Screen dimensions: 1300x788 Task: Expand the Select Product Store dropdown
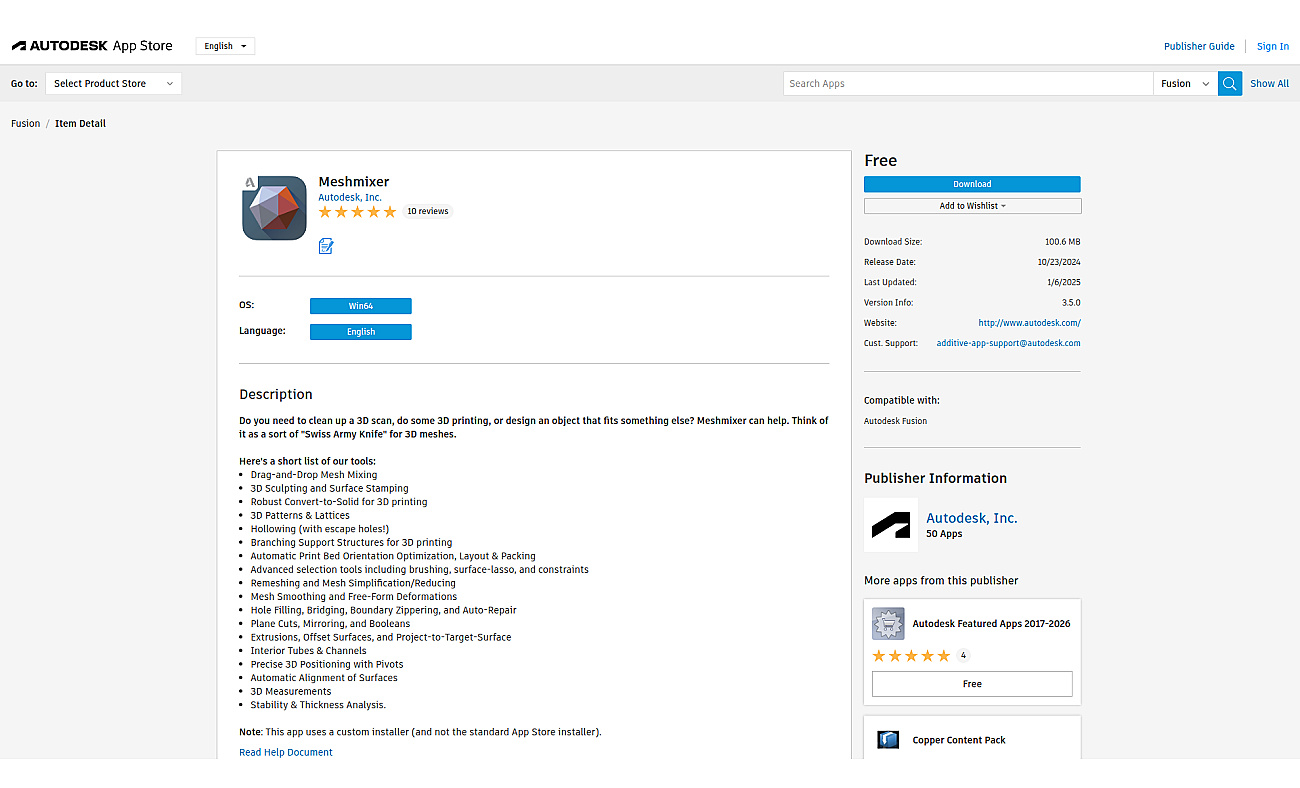coord(113,84)
